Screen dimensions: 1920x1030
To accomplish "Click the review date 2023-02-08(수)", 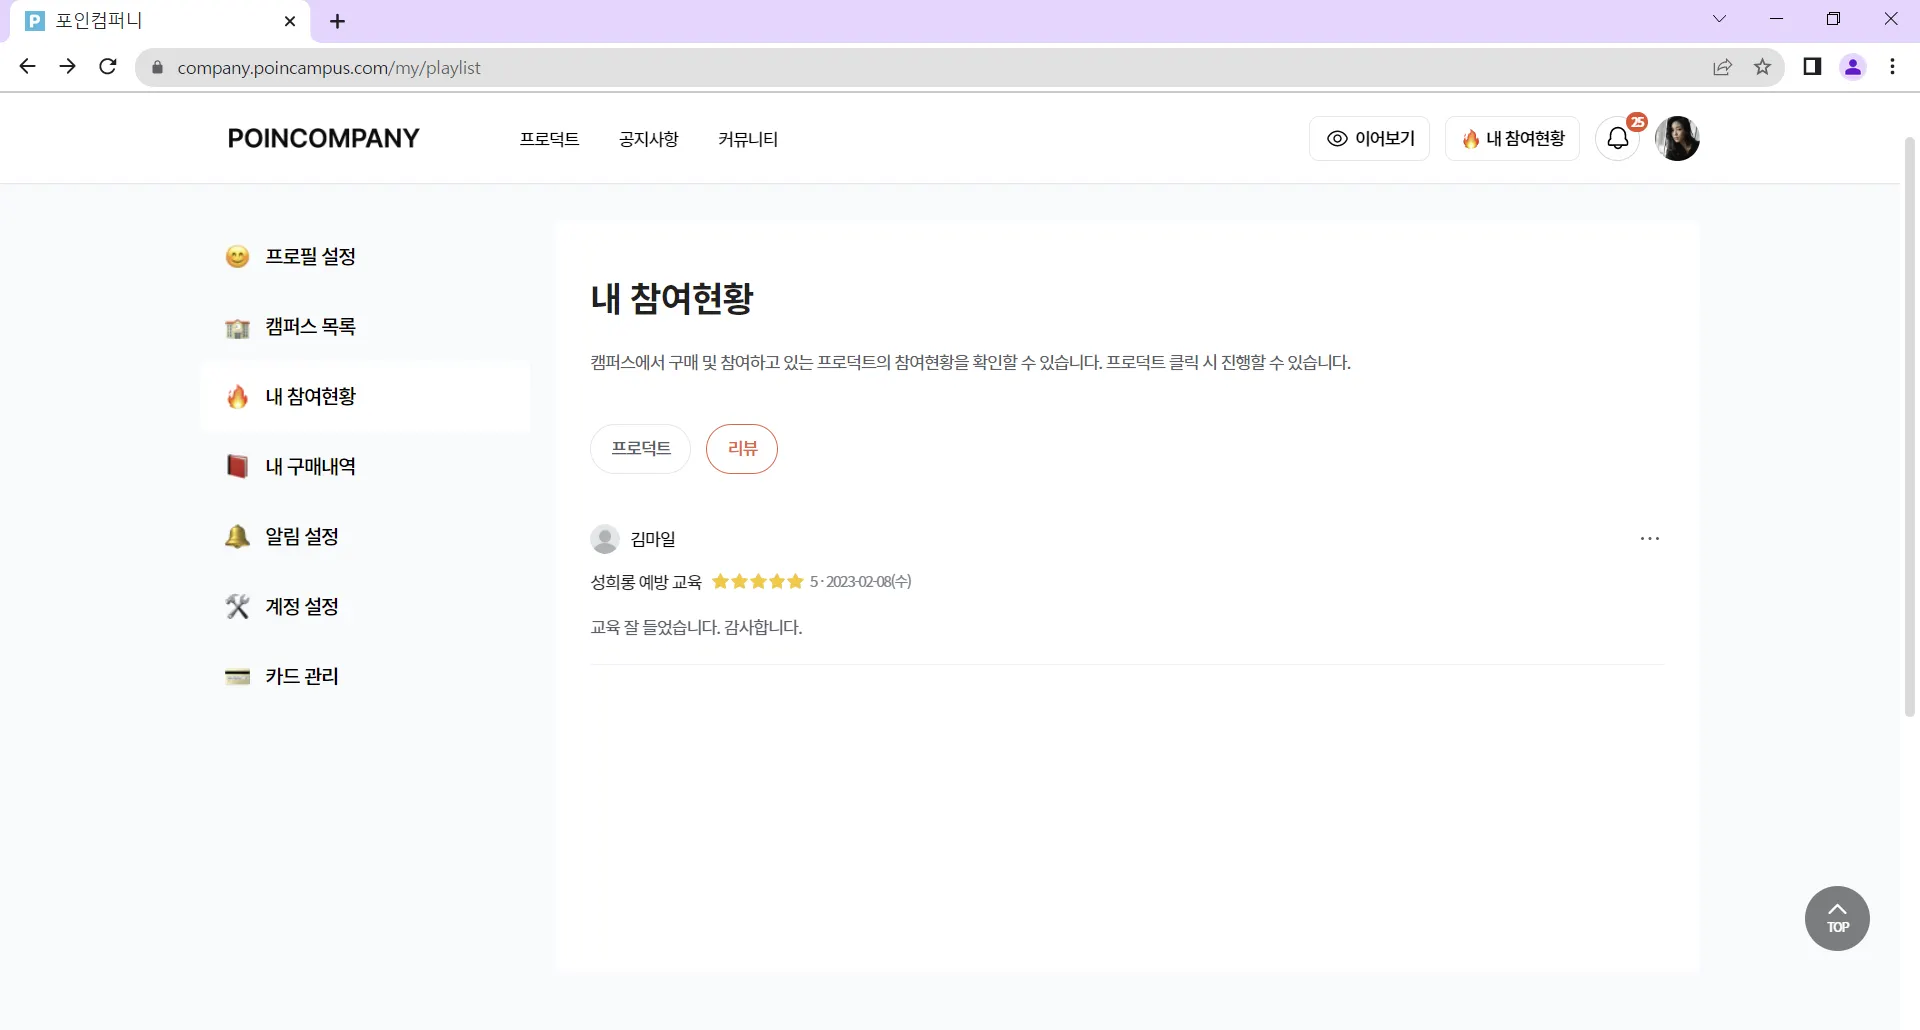I will [868, 582].
